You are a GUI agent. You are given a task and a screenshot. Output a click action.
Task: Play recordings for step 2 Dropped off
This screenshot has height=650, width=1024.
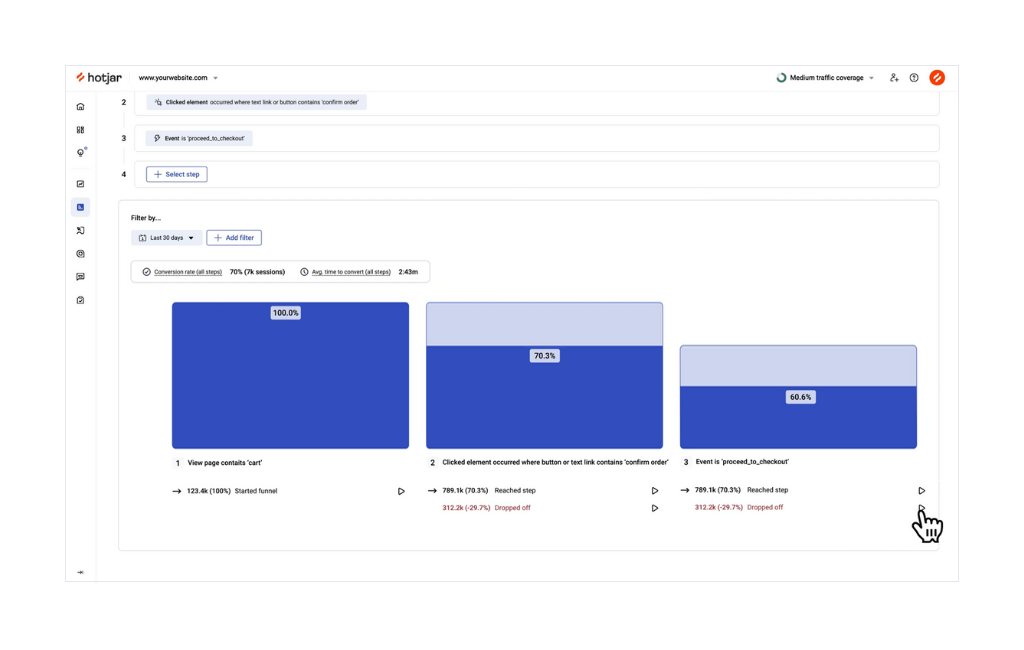pyautogui.click(x=654, y=508)
